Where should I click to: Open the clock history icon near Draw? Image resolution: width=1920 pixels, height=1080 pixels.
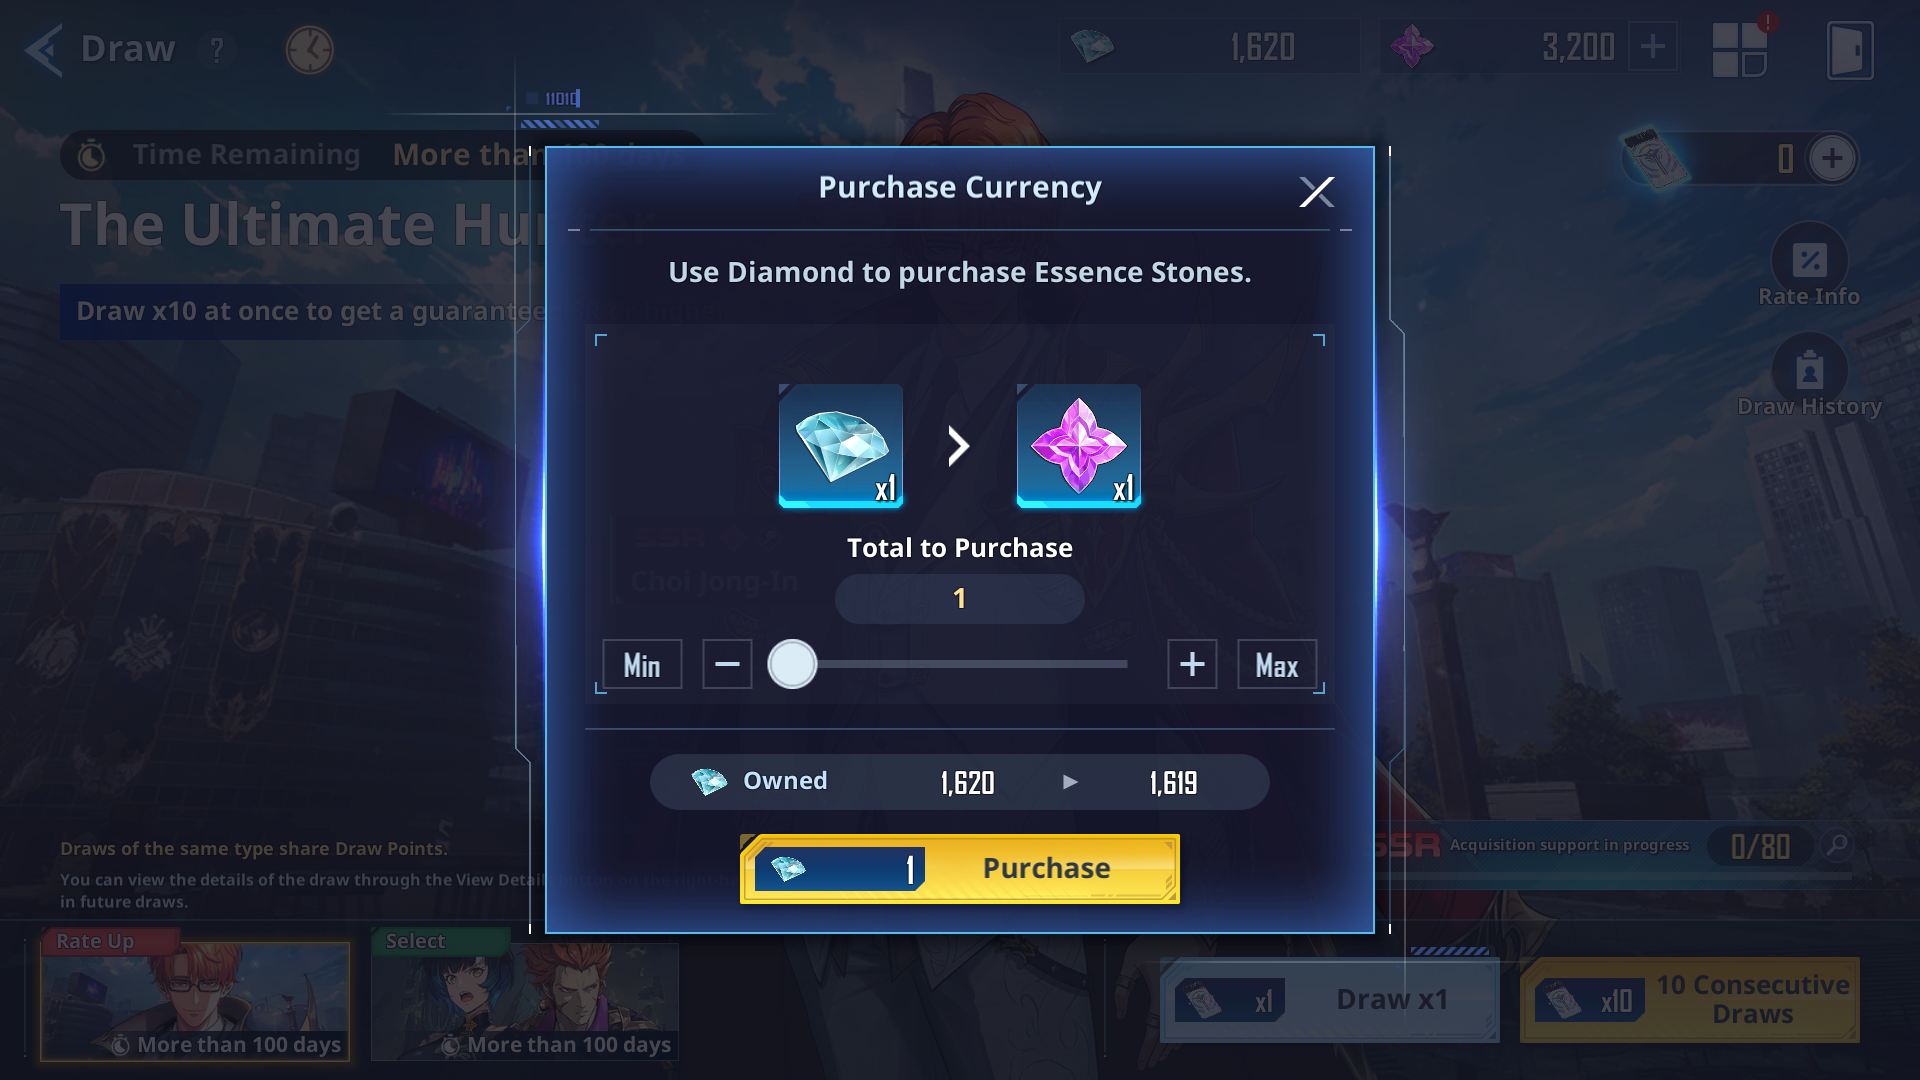309,49
